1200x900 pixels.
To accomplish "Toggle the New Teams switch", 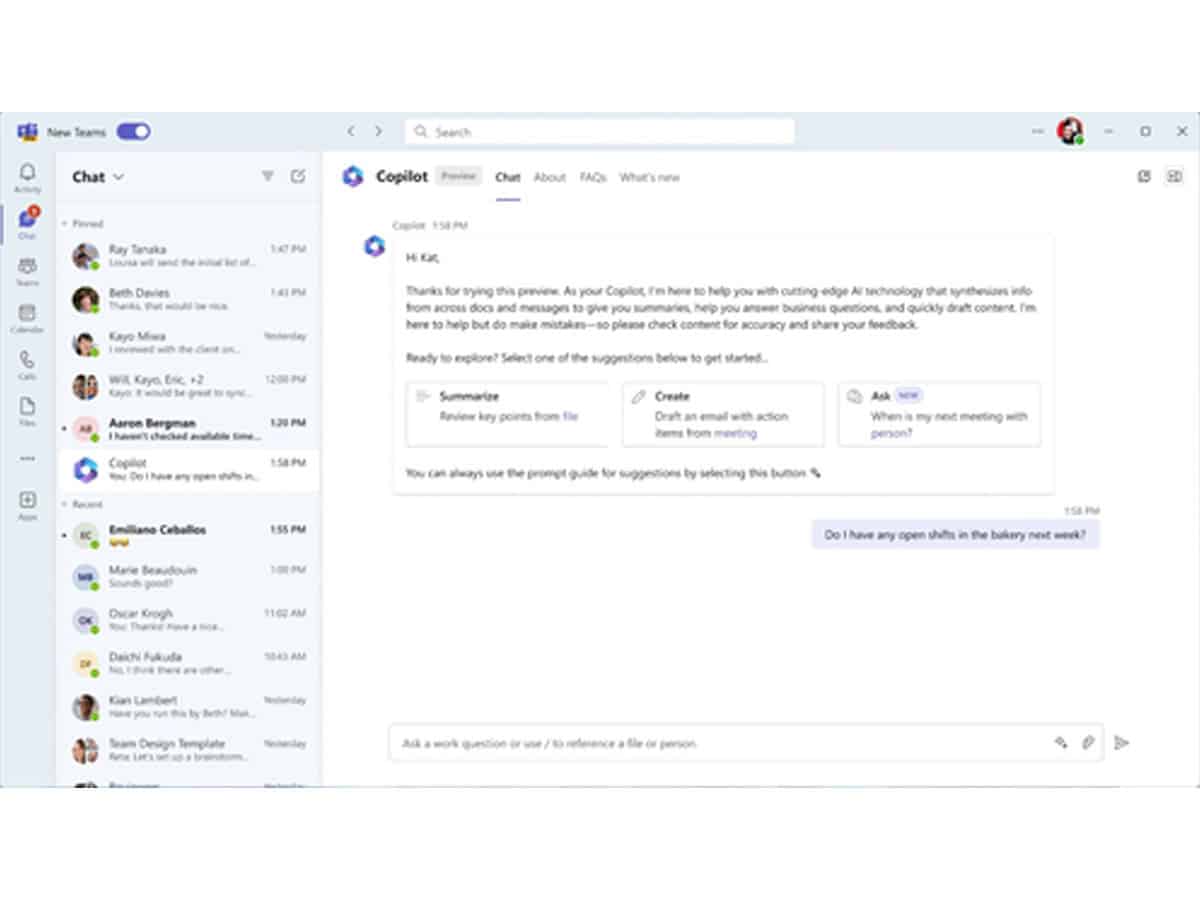I will [x=133, y=131].
